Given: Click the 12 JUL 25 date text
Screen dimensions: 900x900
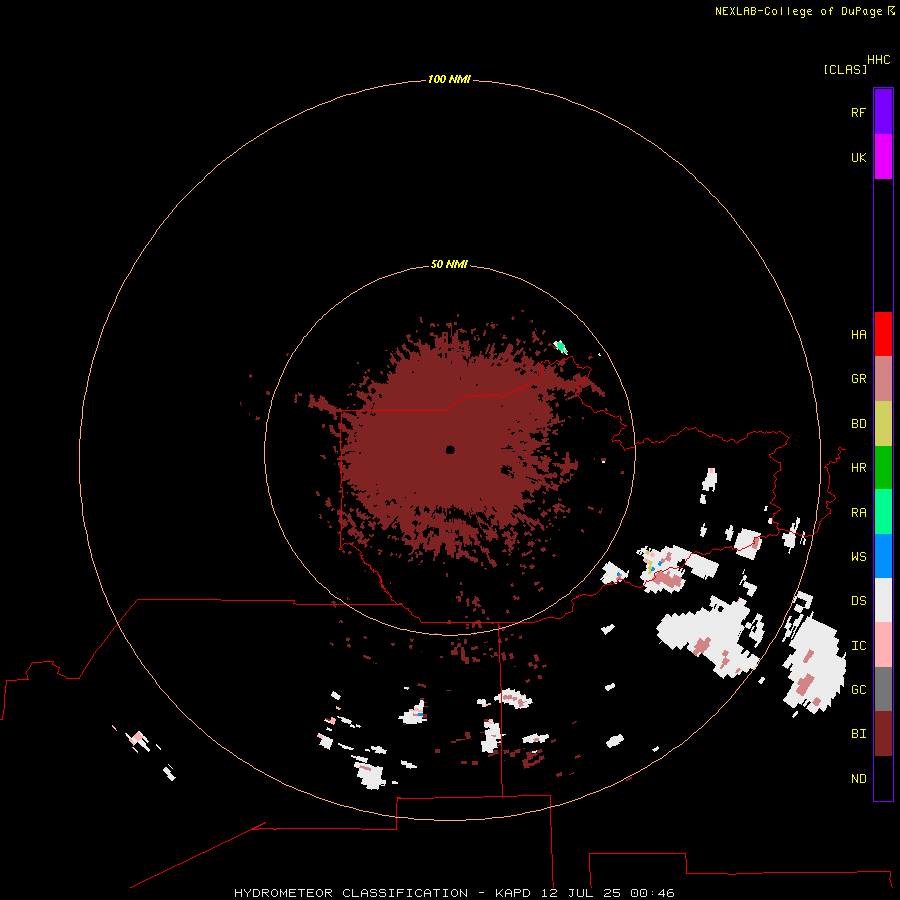Looking at the screenshot, I should (580, 893).
